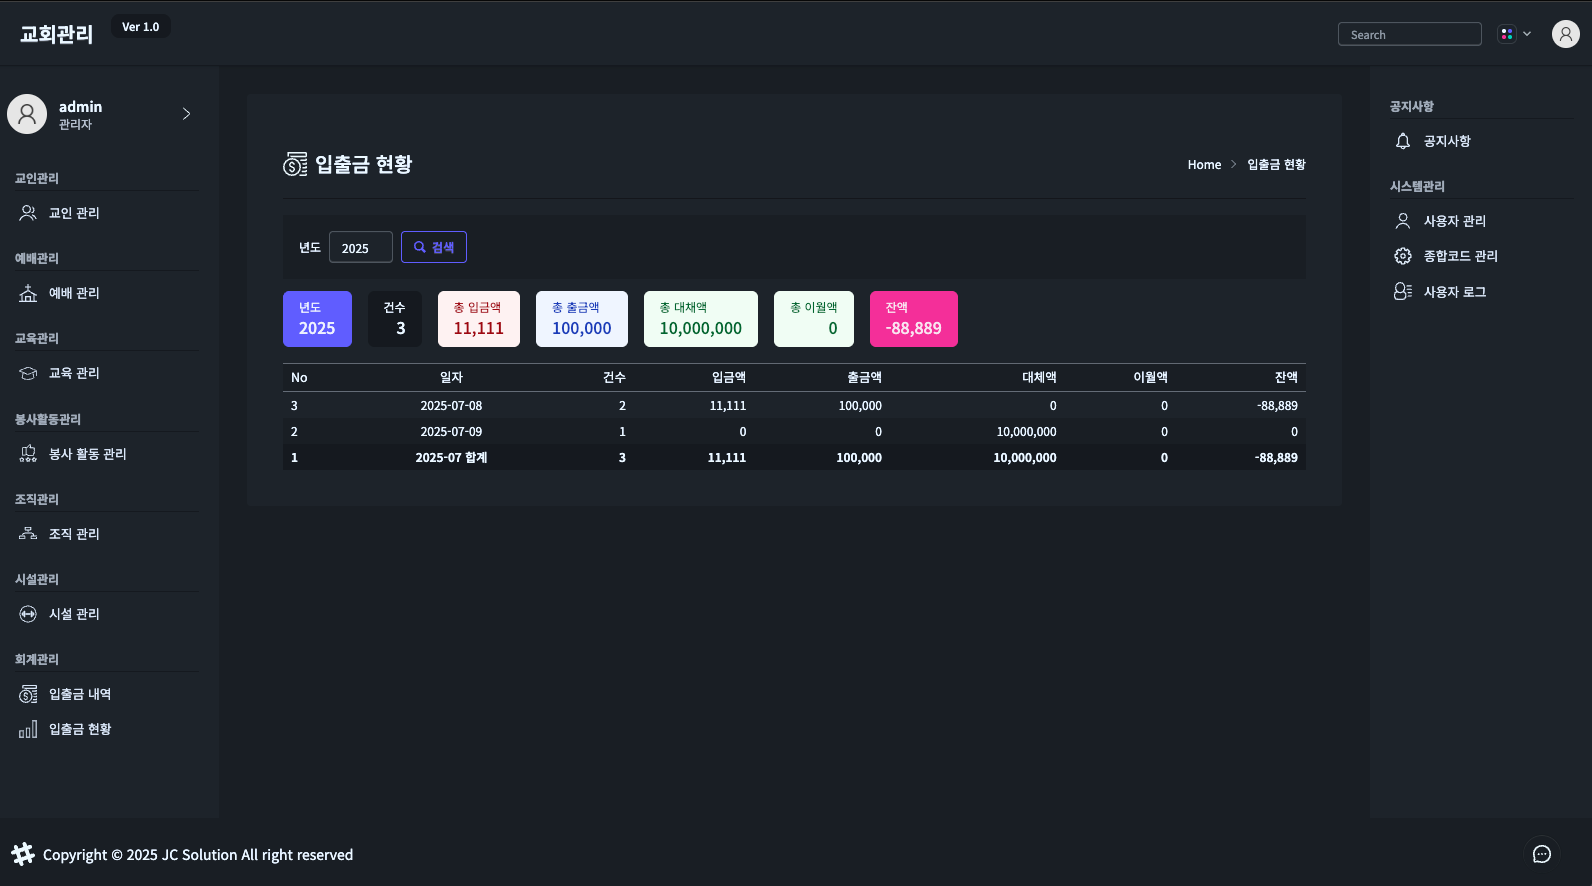Click the 예배 관리 church icon

click(28, 293)
